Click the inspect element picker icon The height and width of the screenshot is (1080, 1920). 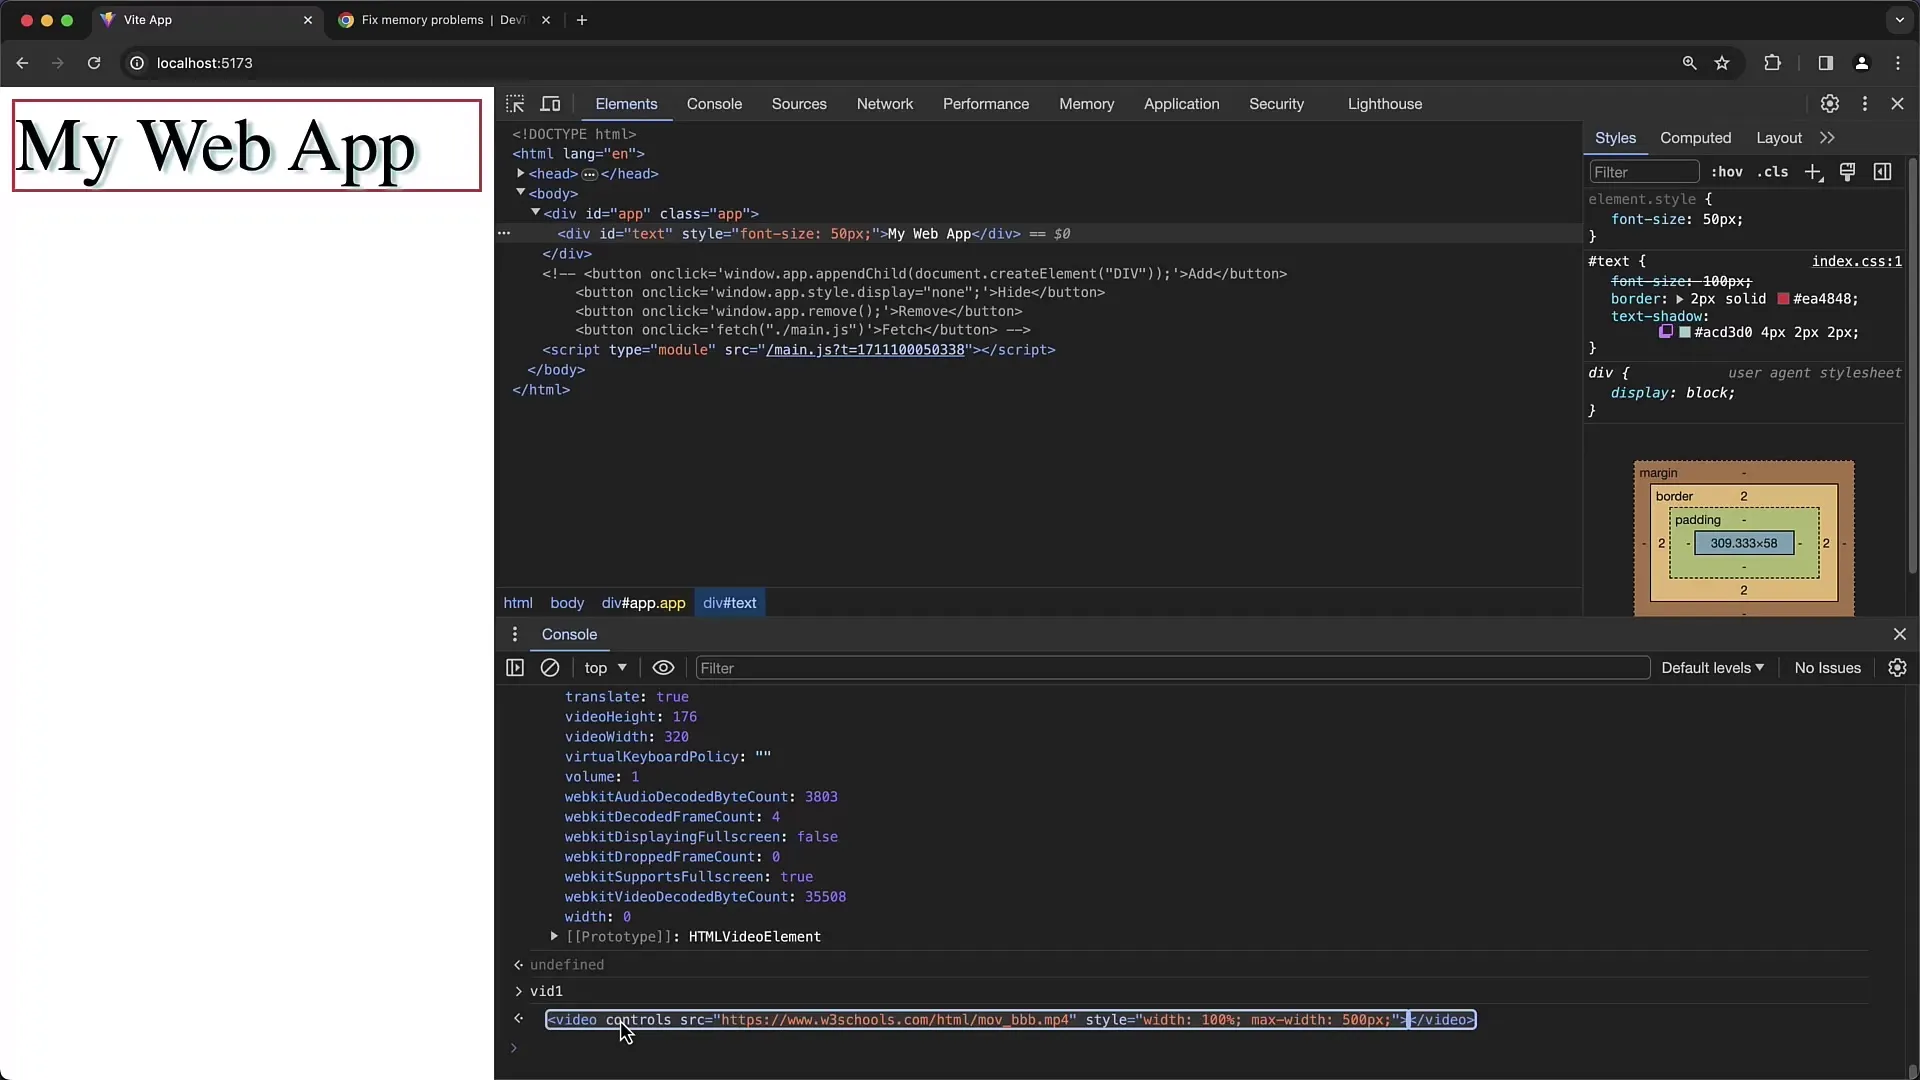coord(516,104)
